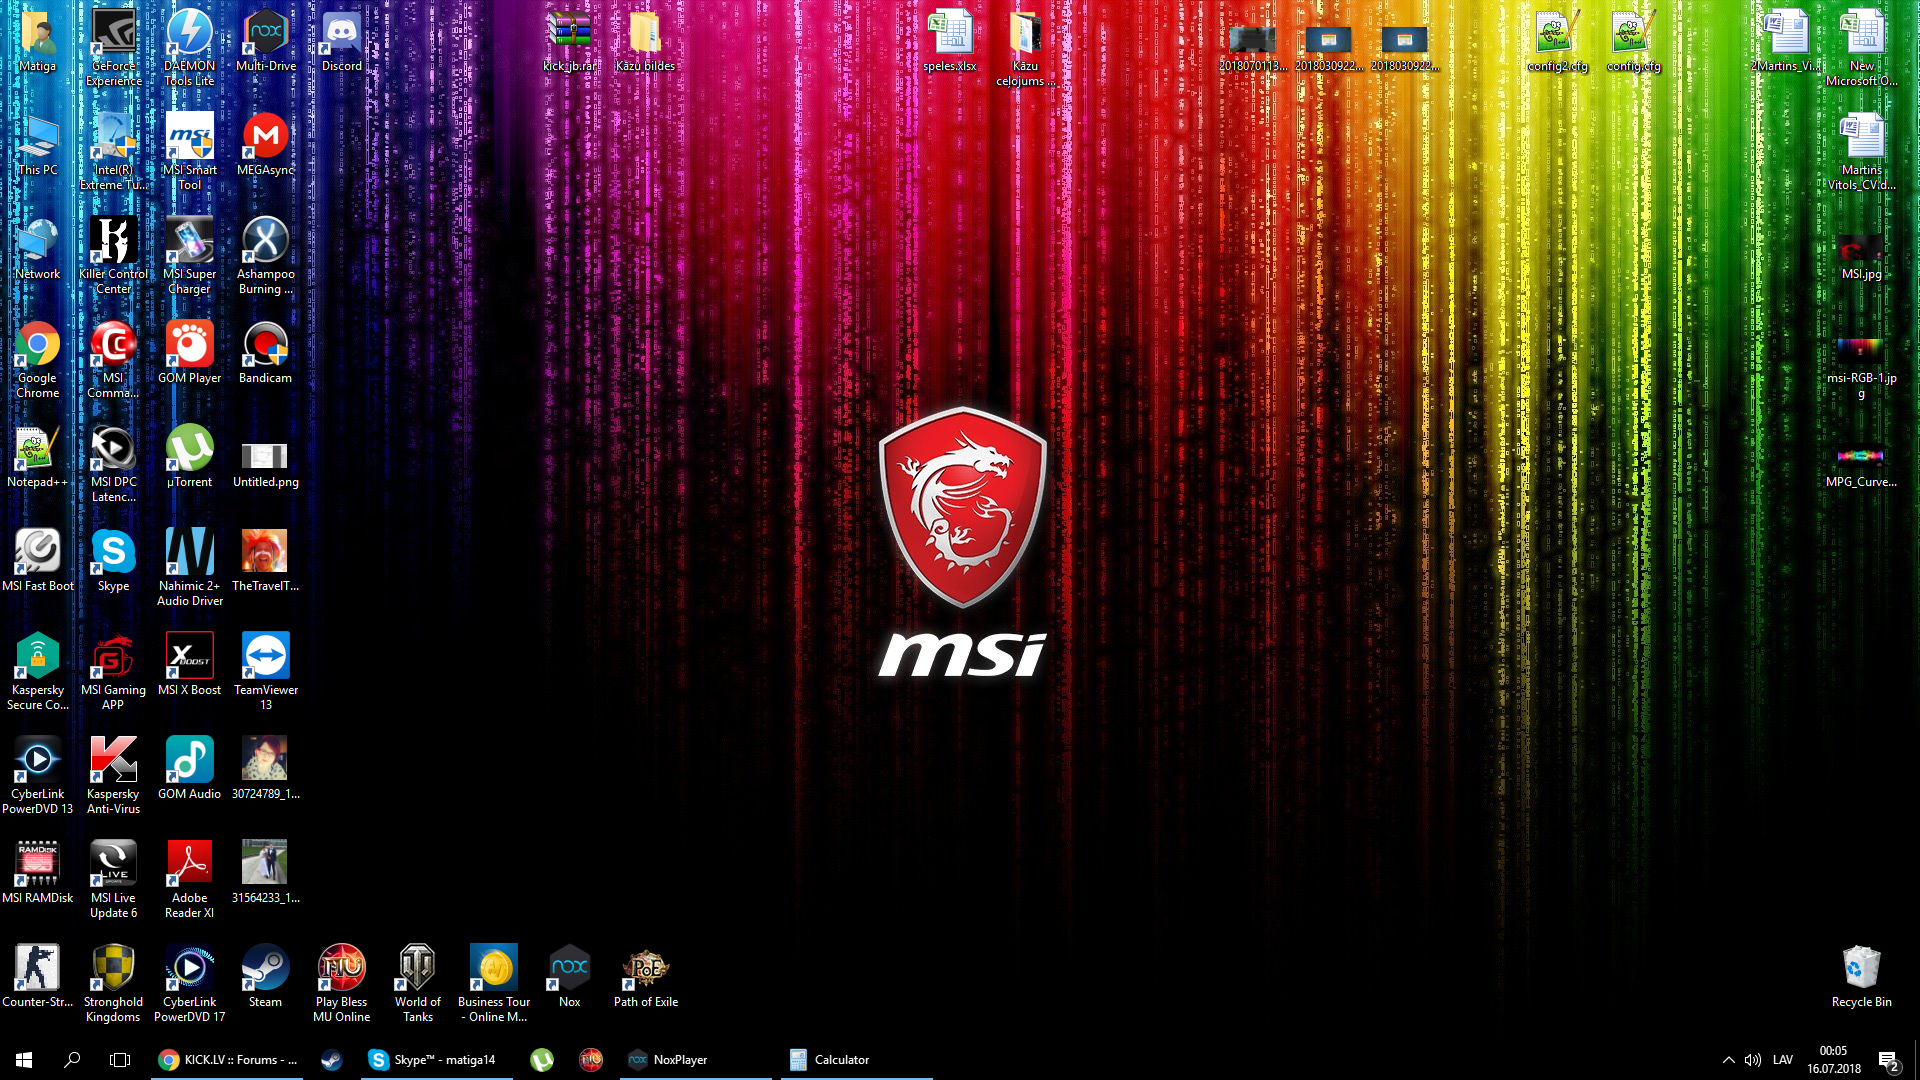Open the volume control in tray
The width and height of the screenshot is (1920, 1080).
point(1753,1060)
